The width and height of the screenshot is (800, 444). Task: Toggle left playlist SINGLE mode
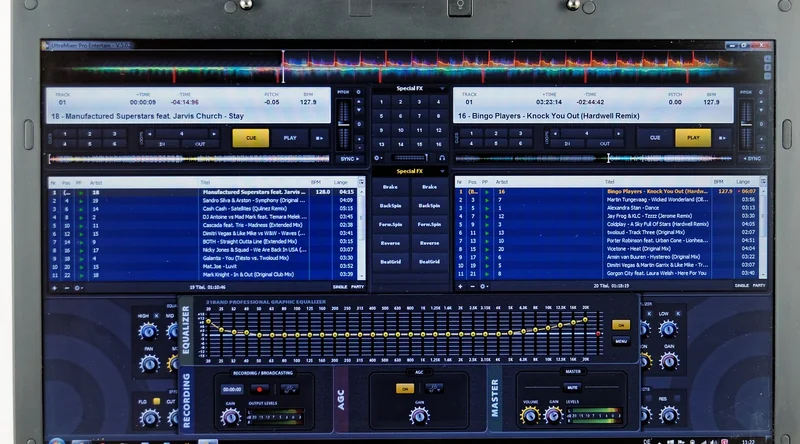pyautogui.click(x=340, y=287)
